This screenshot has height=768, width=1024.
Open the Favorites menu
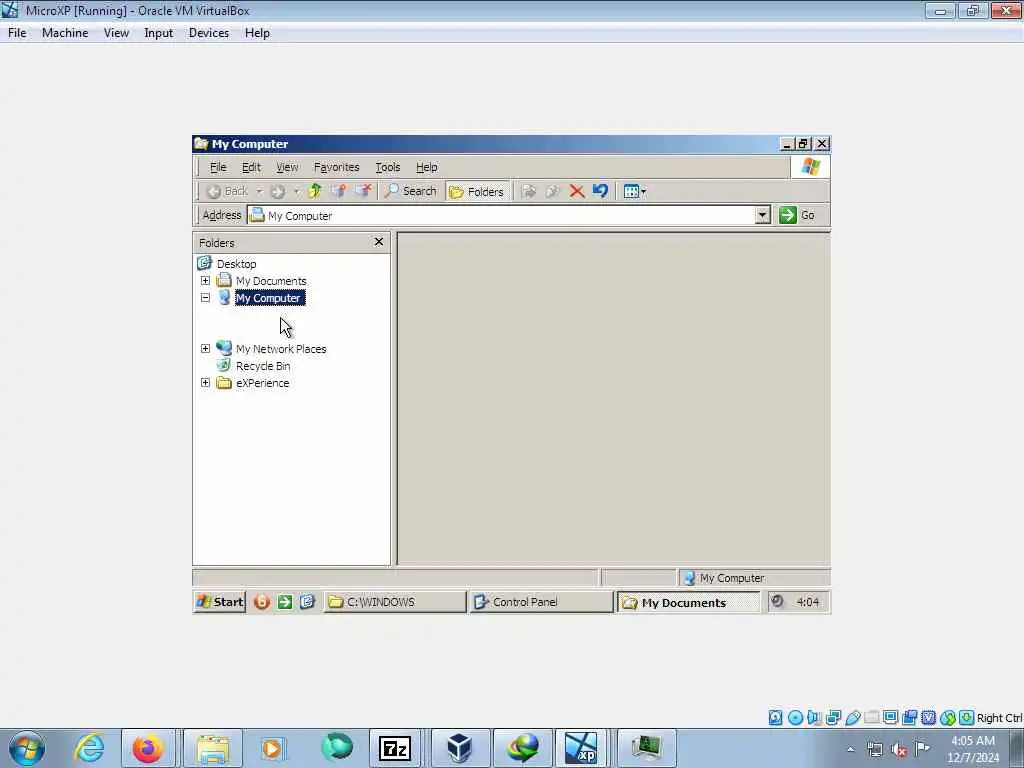(336, 167)
